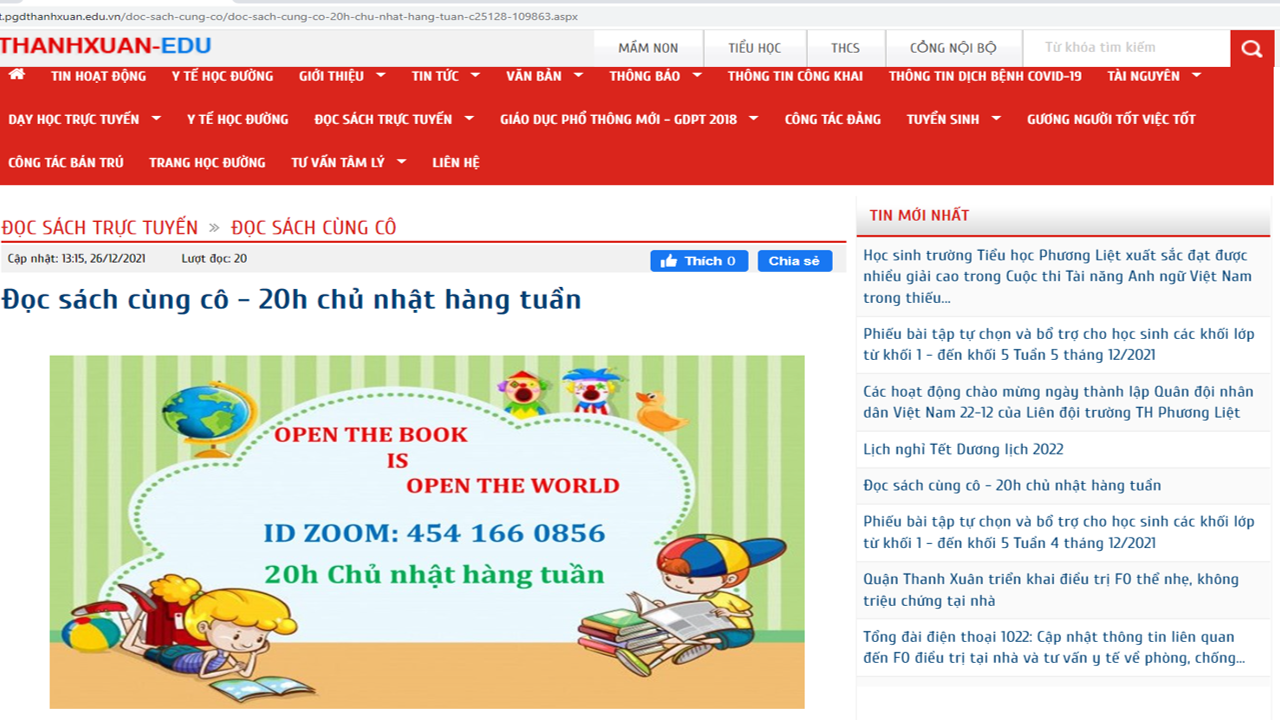
Task: Open Y TẾ HỌC ĐƯỜNG in first menu row
Action: (x=222, y=76)
